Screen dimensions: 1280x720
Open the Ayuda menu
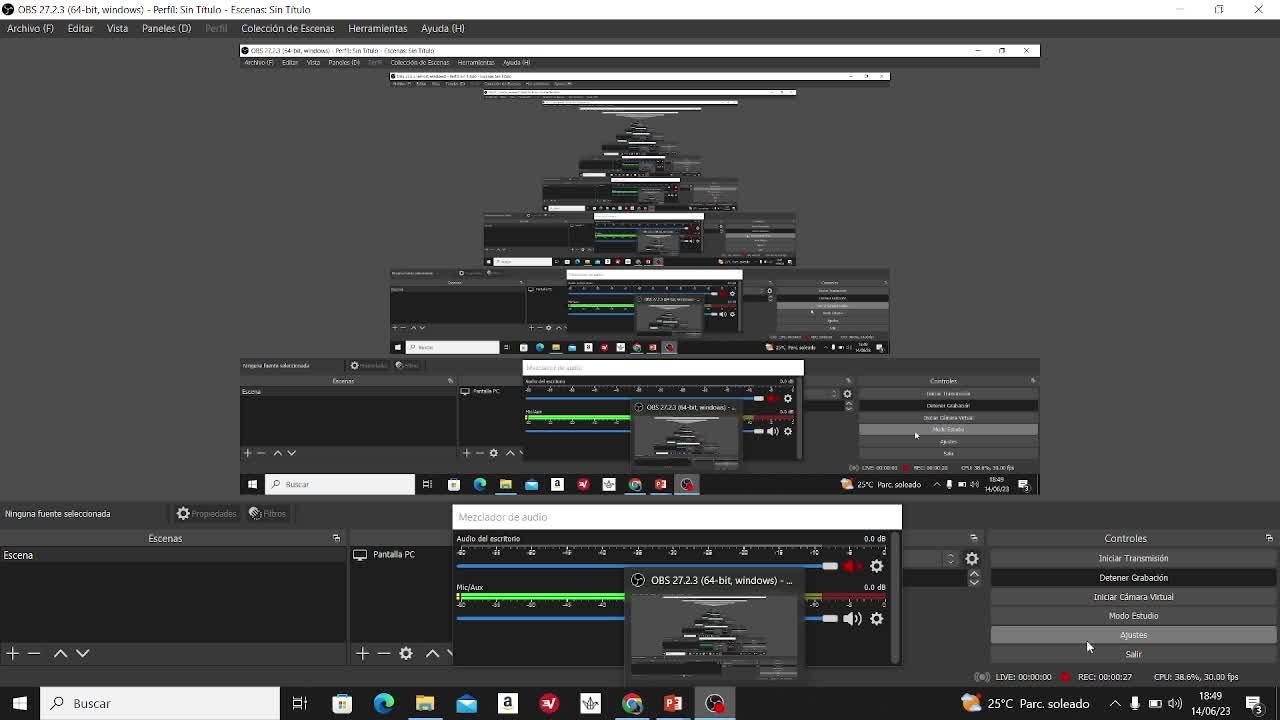[442, 28]
